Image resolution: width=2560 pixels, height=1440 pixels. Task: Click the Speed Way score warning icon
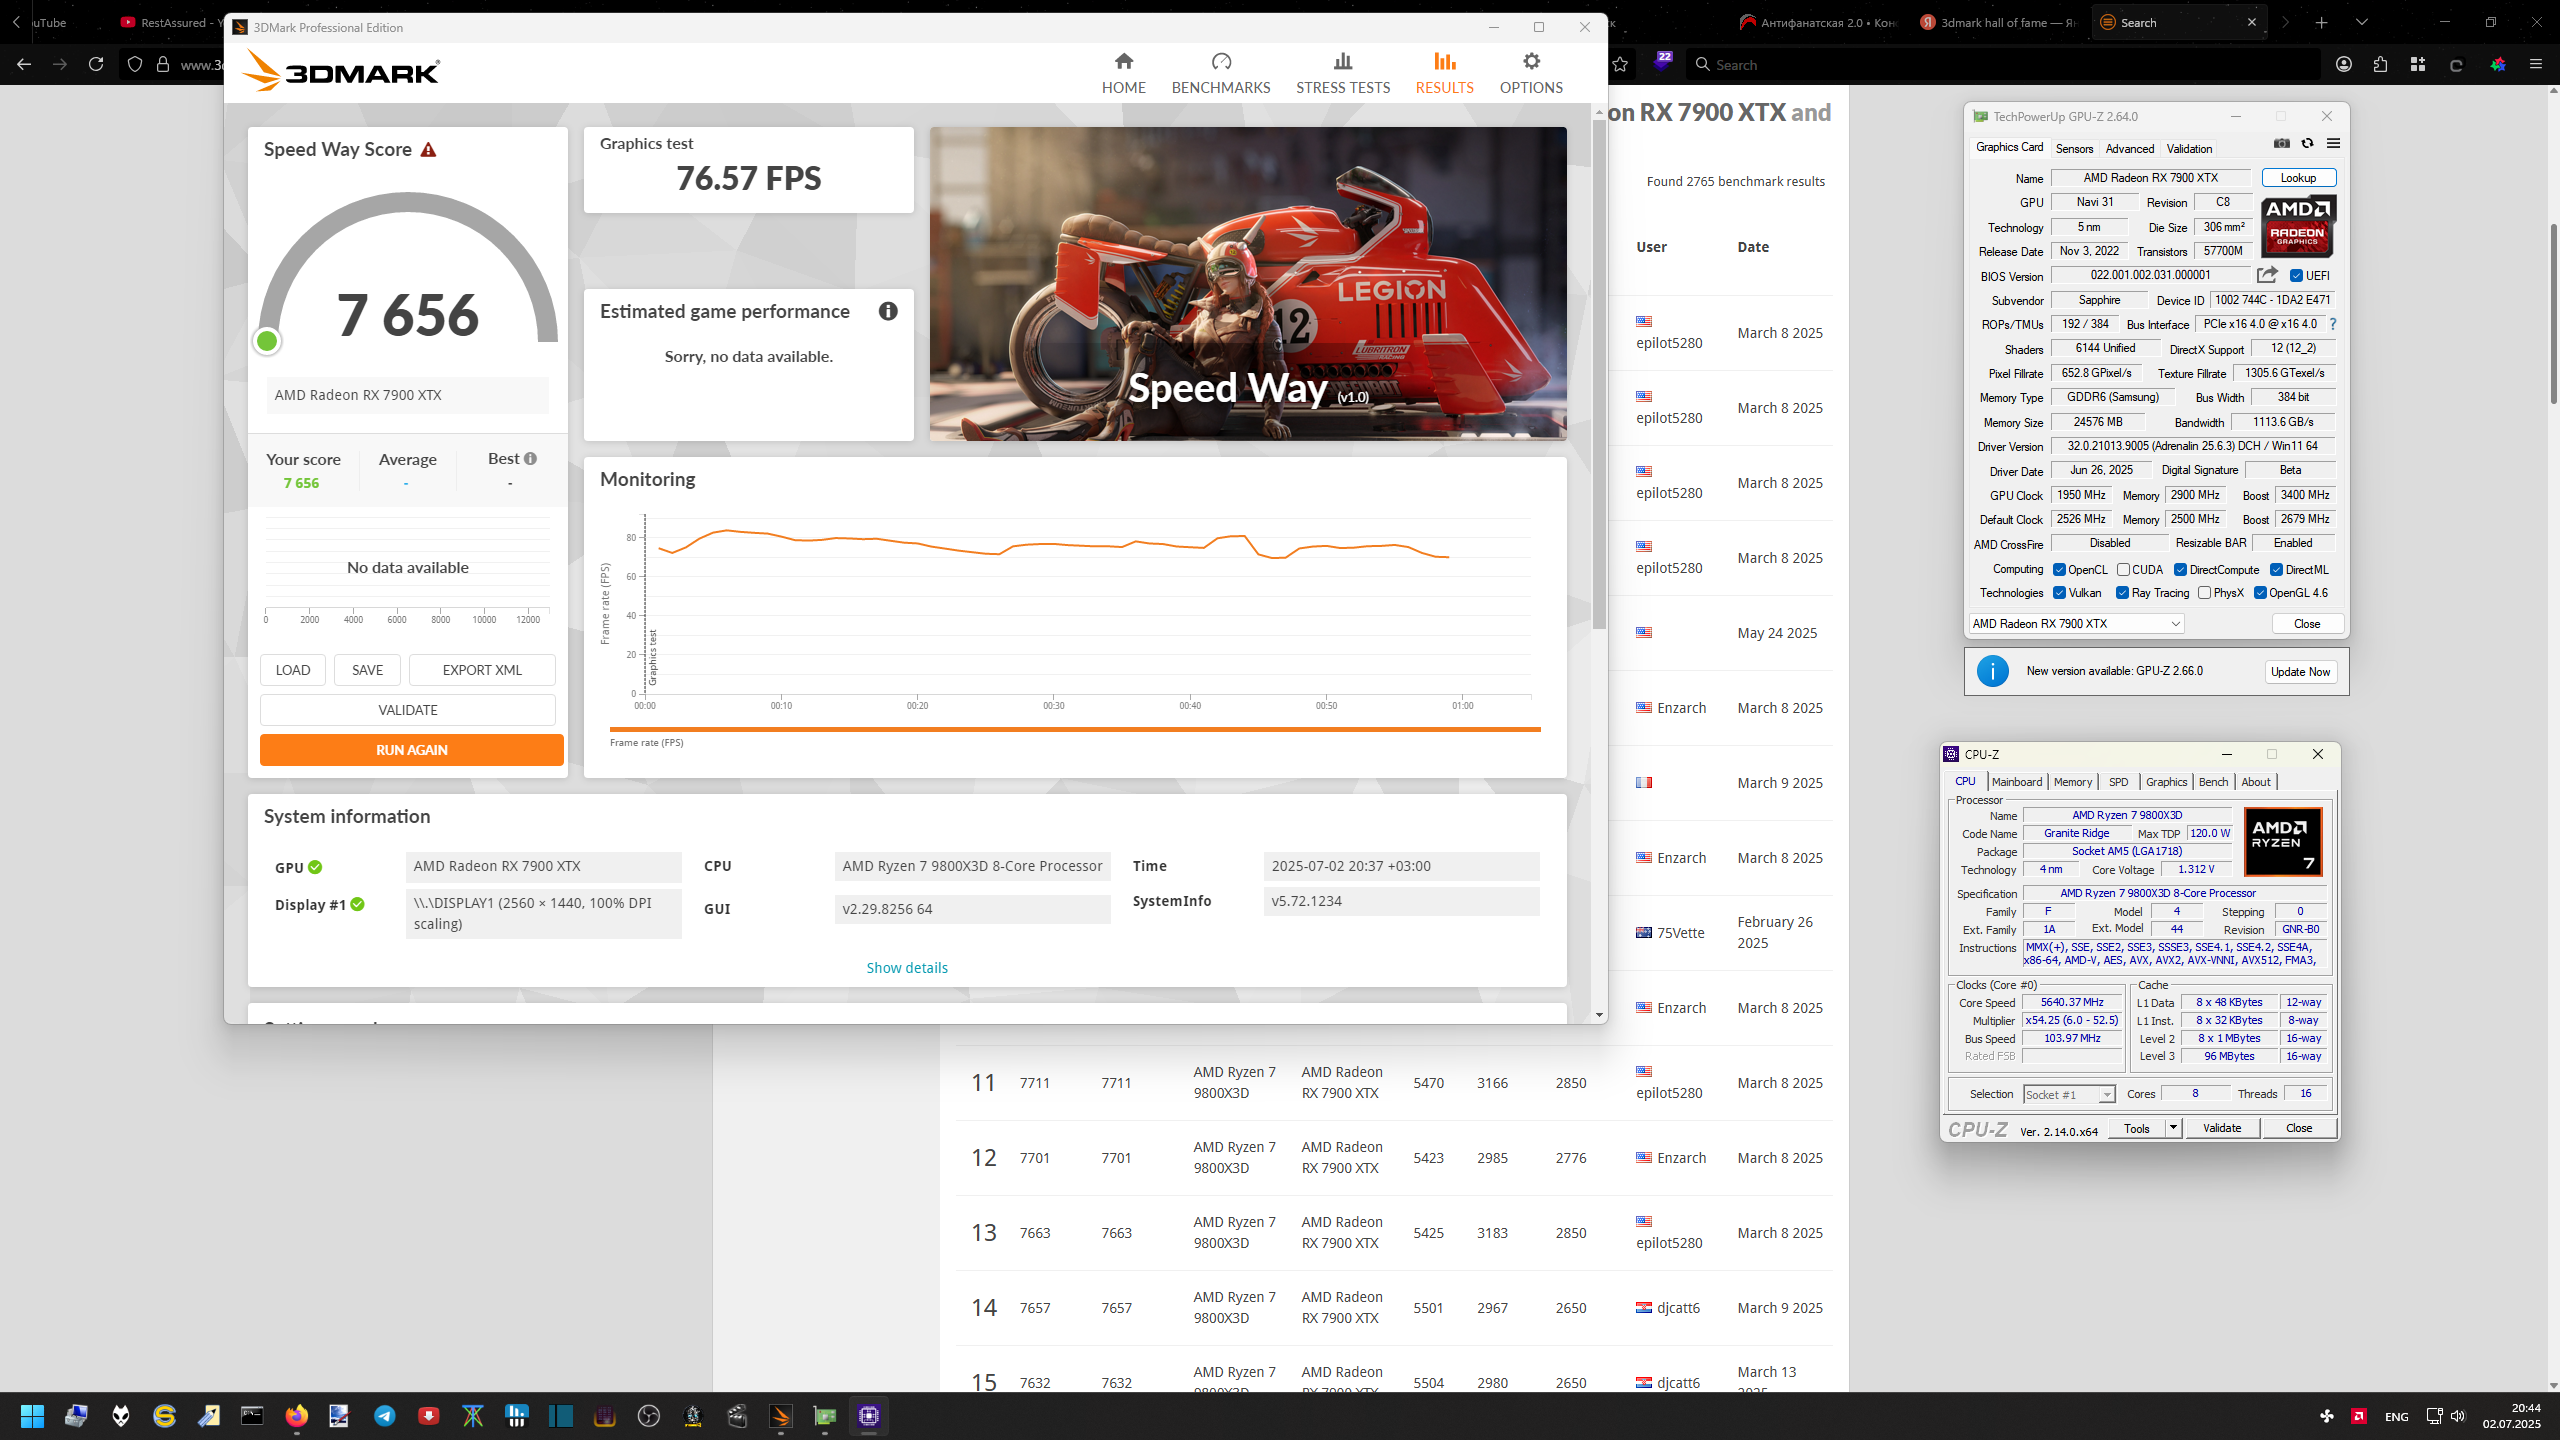tap(428, 150)
